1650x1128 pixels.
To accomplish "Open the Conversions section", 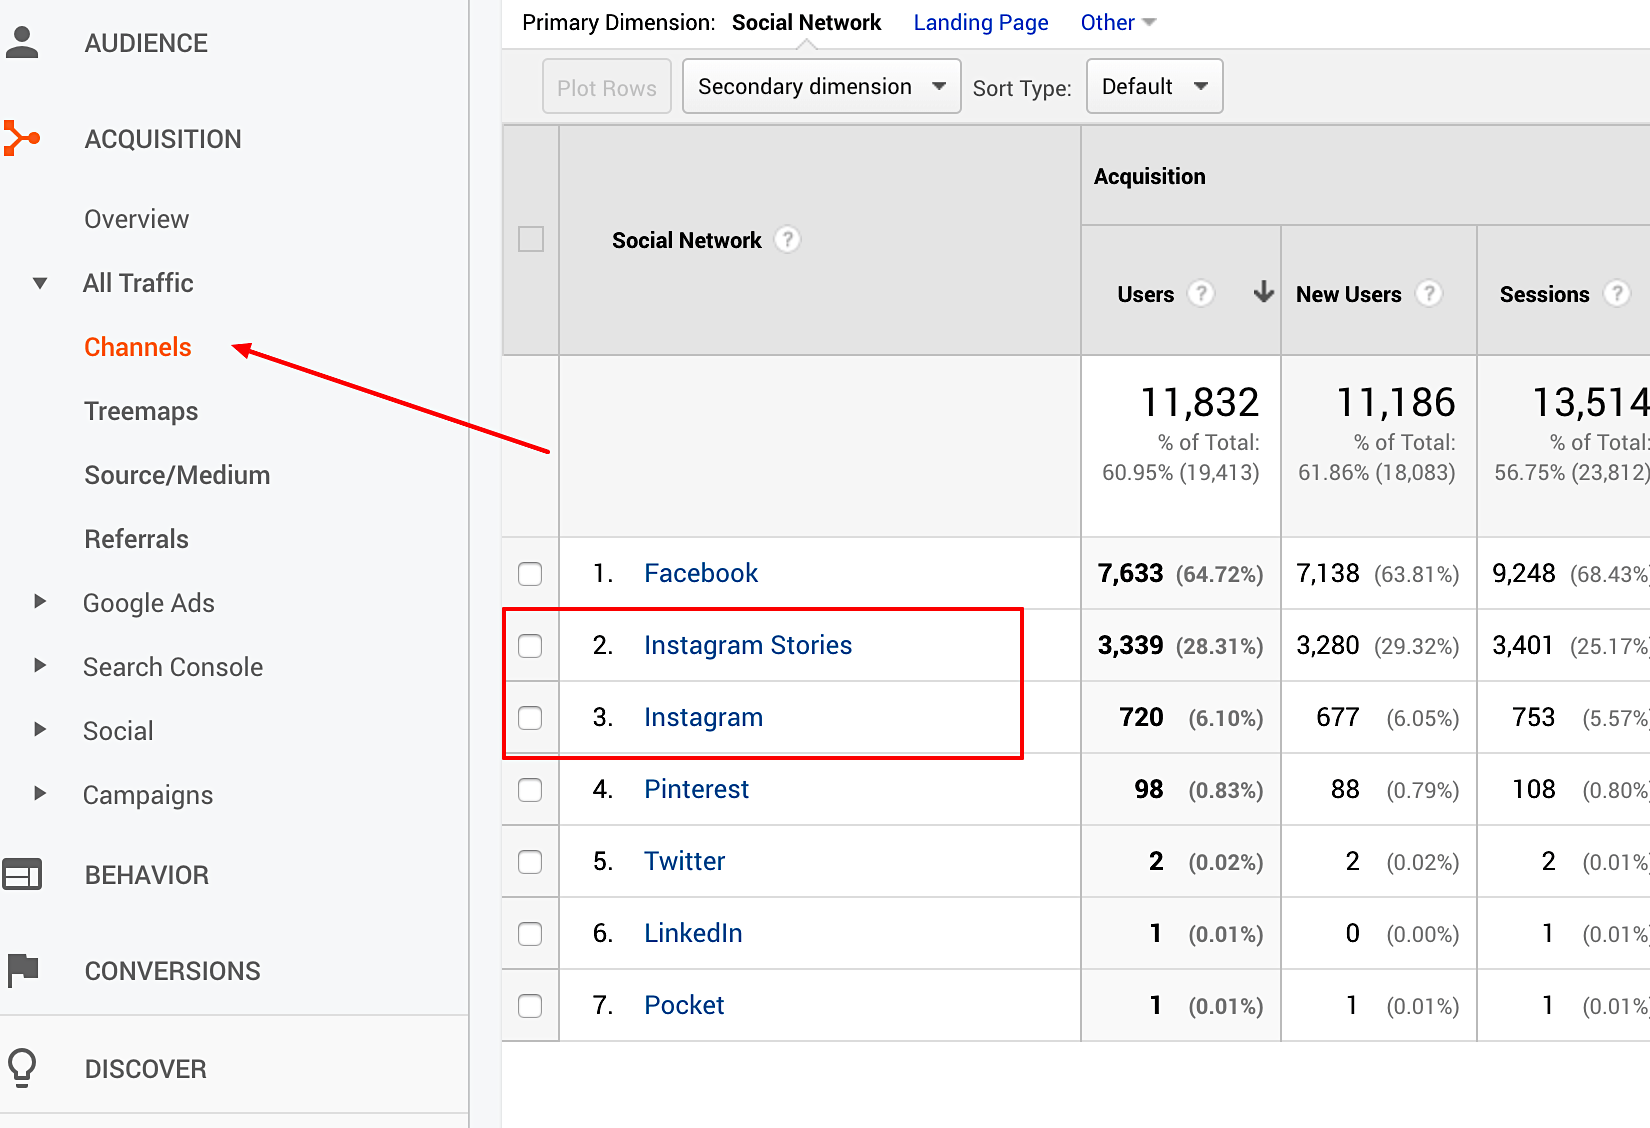I will (x=172, y=971).
